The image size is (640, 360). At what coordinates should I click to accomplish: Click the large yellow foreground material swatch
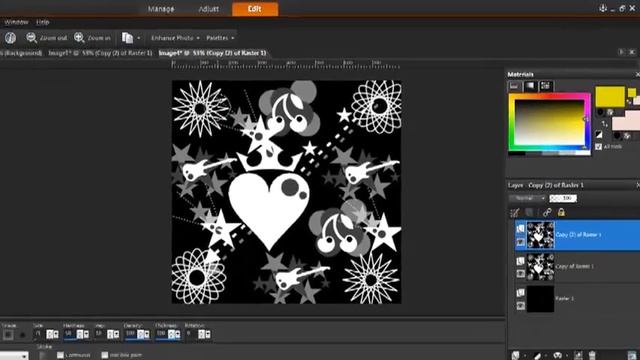click(x=610, y=97)
